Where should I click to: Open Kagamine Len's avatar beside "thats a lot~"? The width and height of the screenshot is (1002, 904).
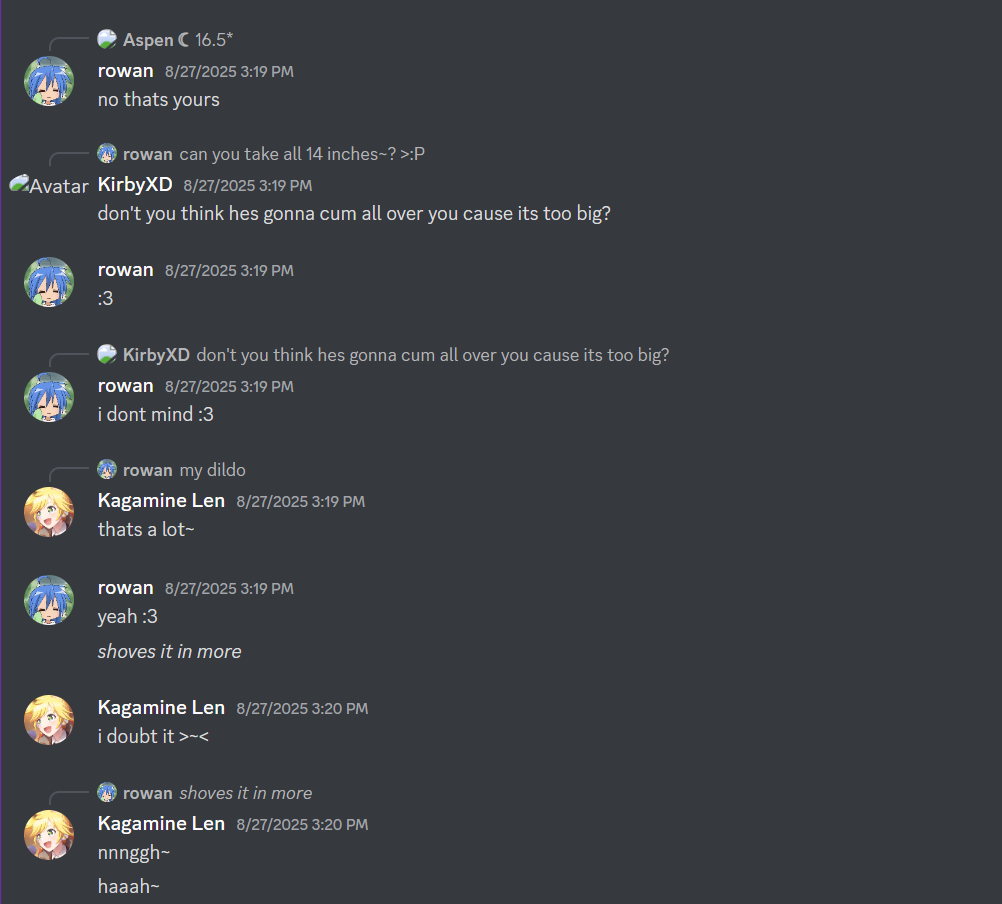pos(49,512)
